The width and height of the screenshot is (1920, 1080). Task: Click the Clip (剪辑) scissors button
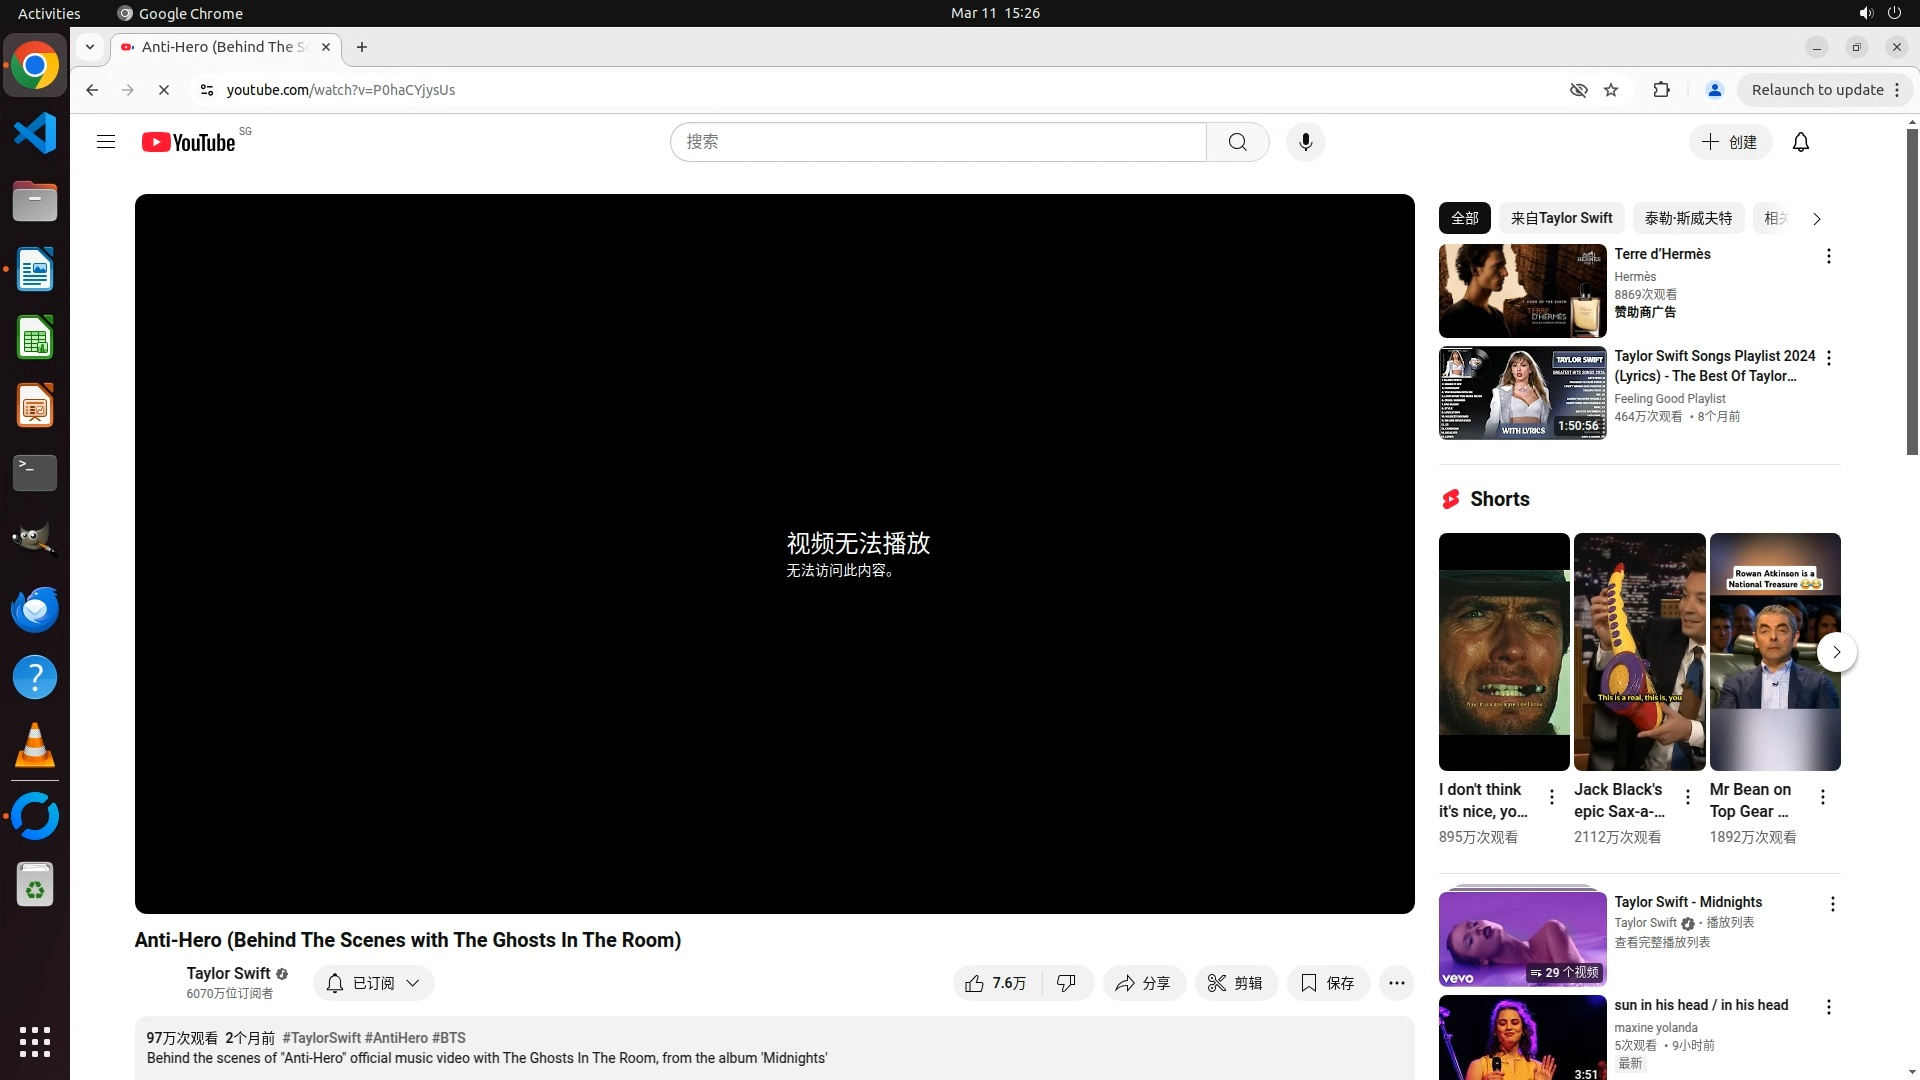[x=1235, y=983]
